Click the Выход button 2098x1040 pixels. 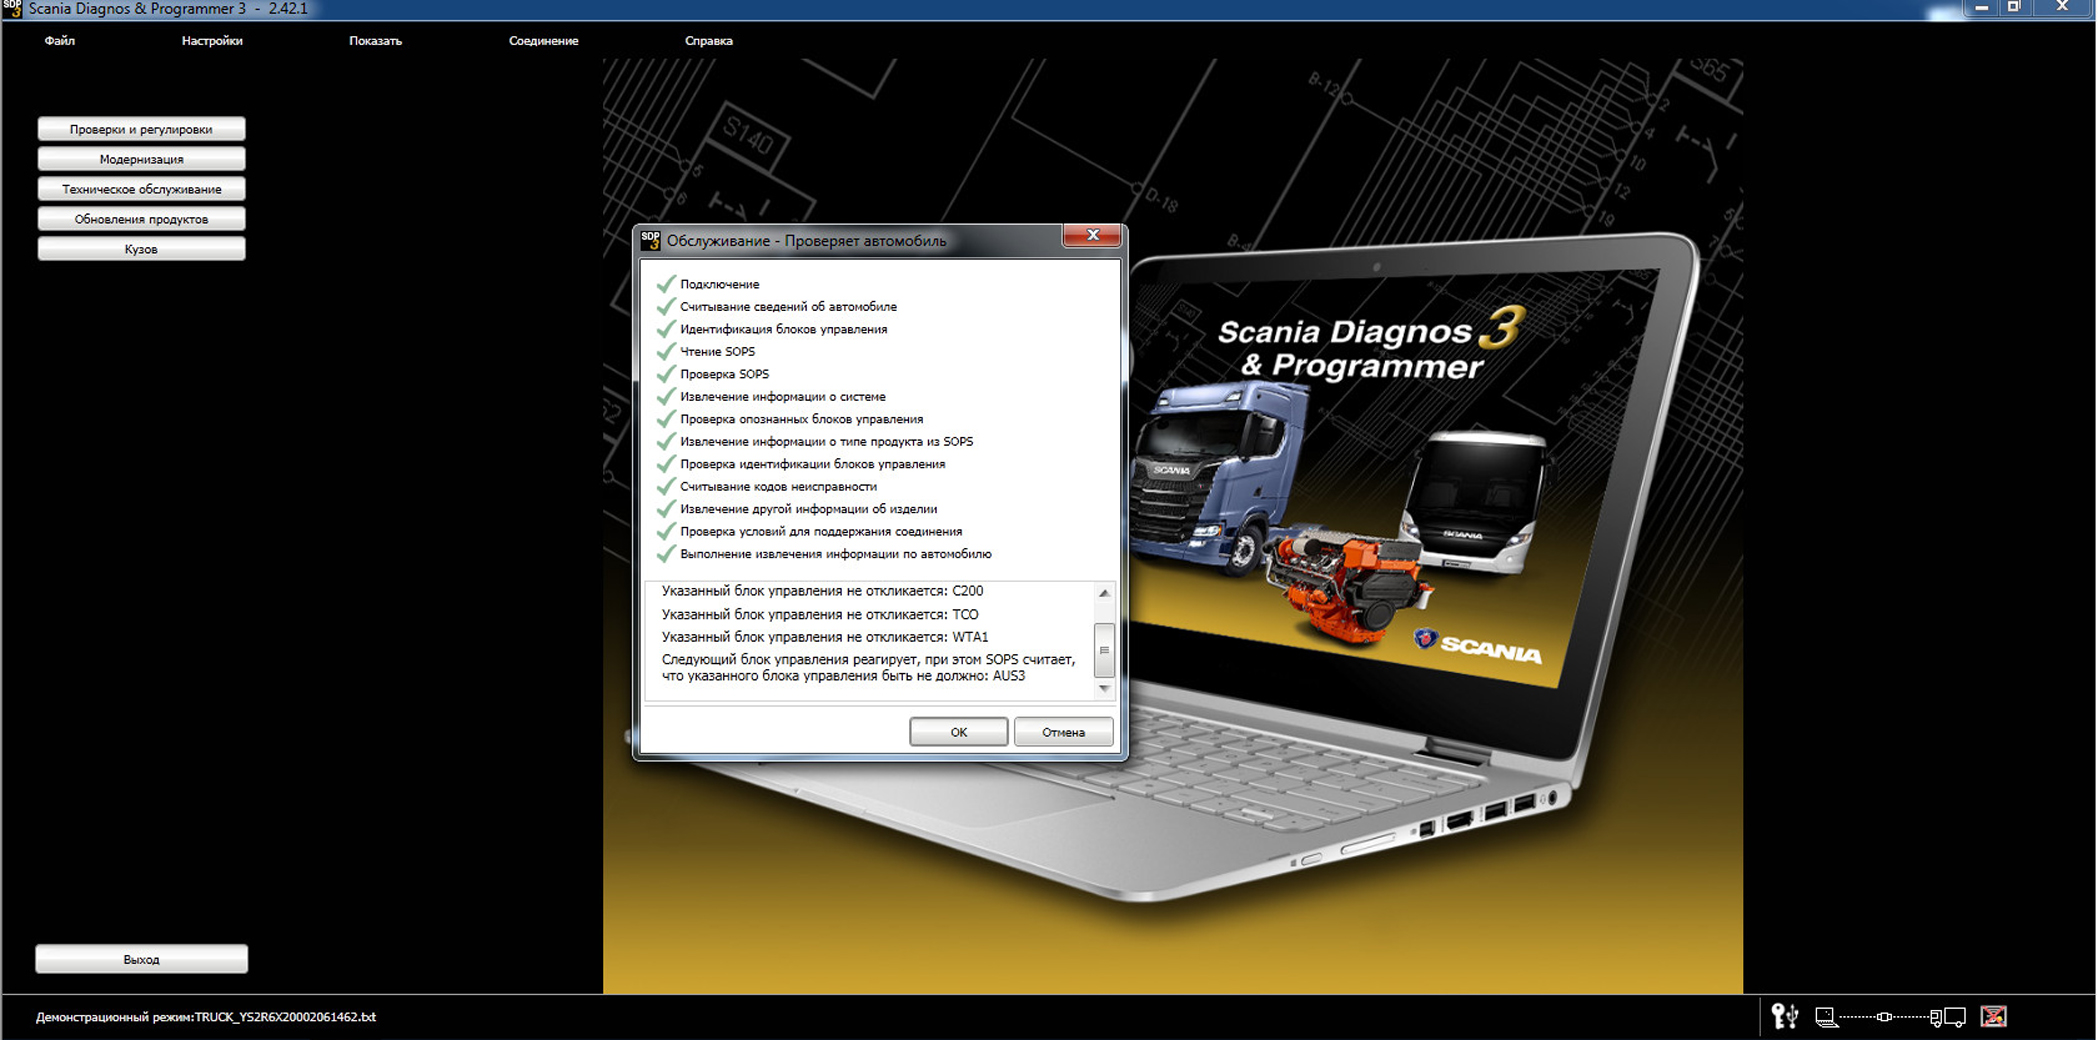pyautogui.click(x=141, y=959)
